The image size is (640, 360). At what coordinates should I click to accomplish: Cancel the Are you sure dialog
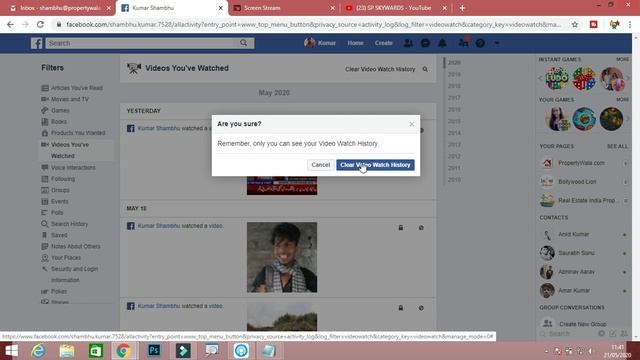(x=320, y=165)
